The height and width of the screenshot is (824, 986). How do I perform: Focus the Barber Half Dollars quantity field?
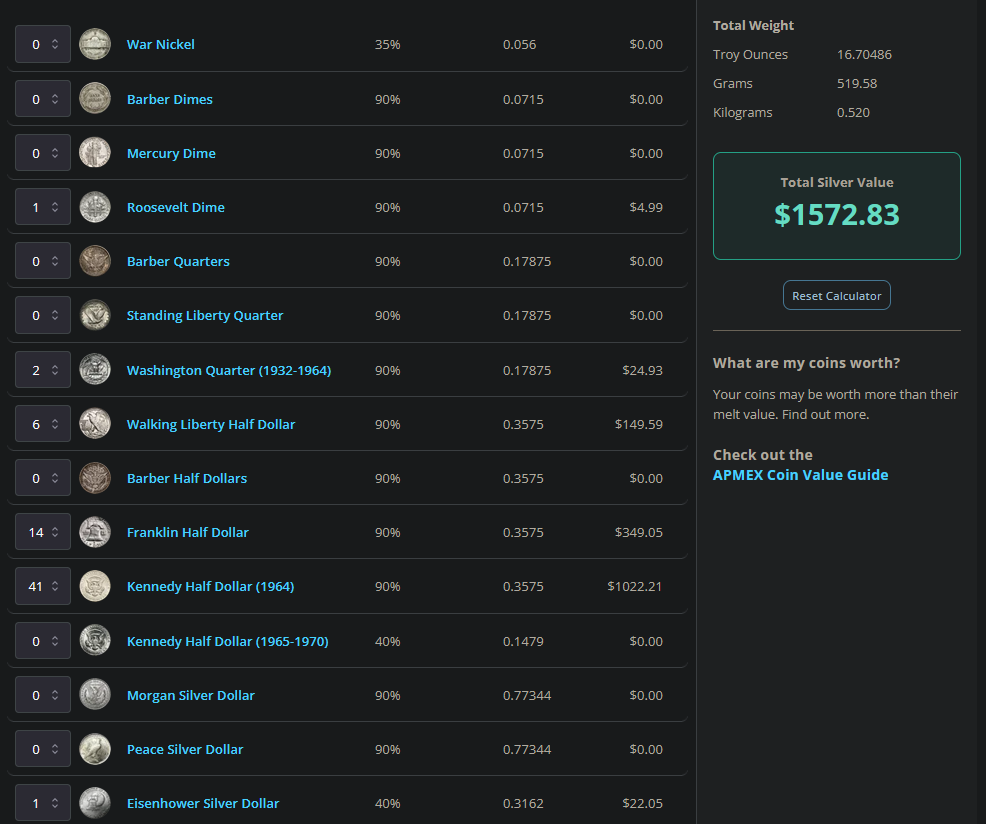42,478
